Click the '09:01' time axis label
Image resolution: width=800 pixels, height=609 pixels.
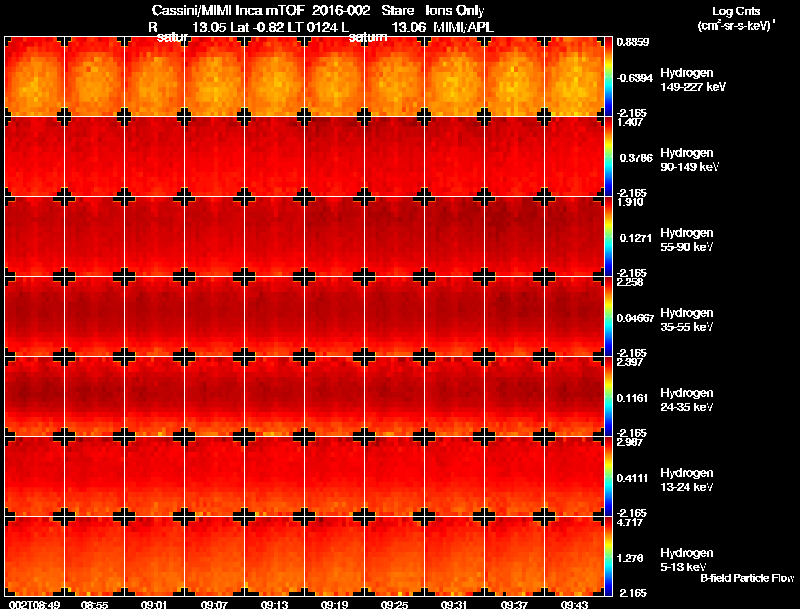(154, 604)
